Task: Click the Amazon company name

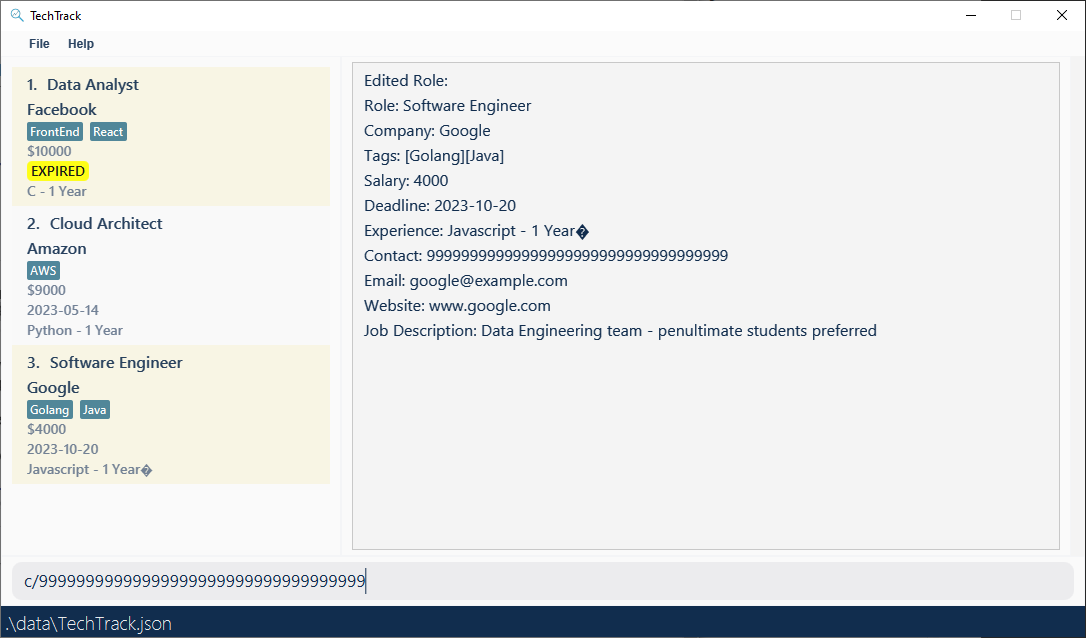Action: pyautogui.click(x=57, y=249)
